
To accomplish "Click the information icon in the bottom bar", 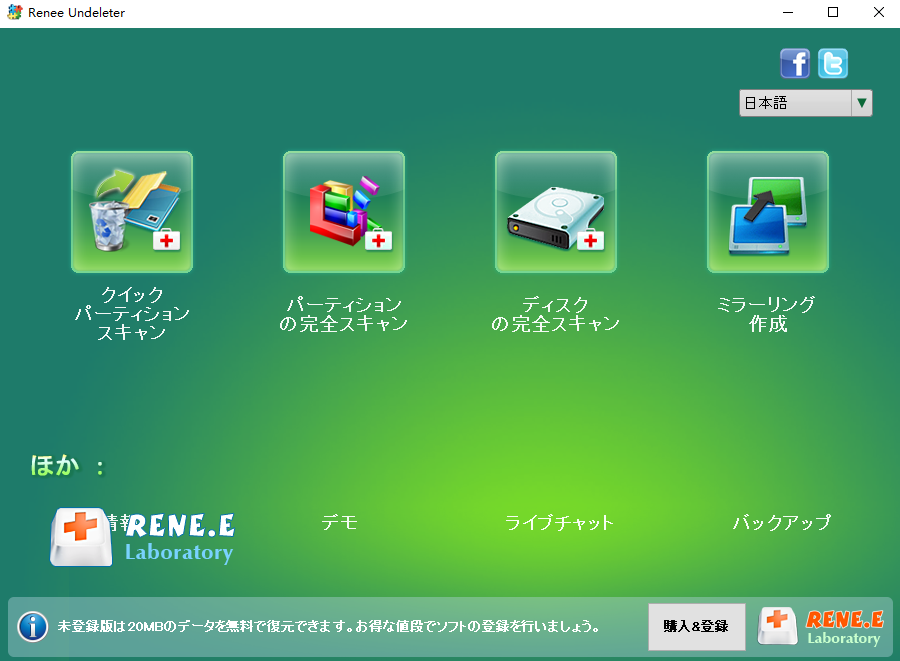I will point(33,627).
